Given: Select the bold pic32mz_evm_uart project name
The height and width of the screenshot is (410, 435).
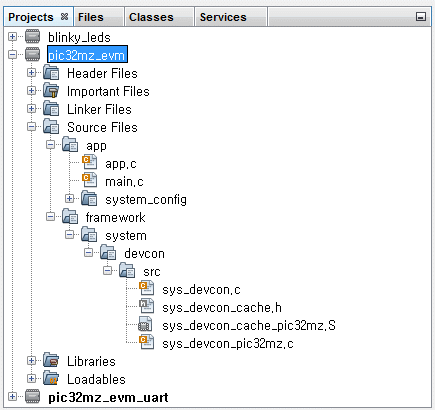Looking at the screenshot, I should coord(108,397).
